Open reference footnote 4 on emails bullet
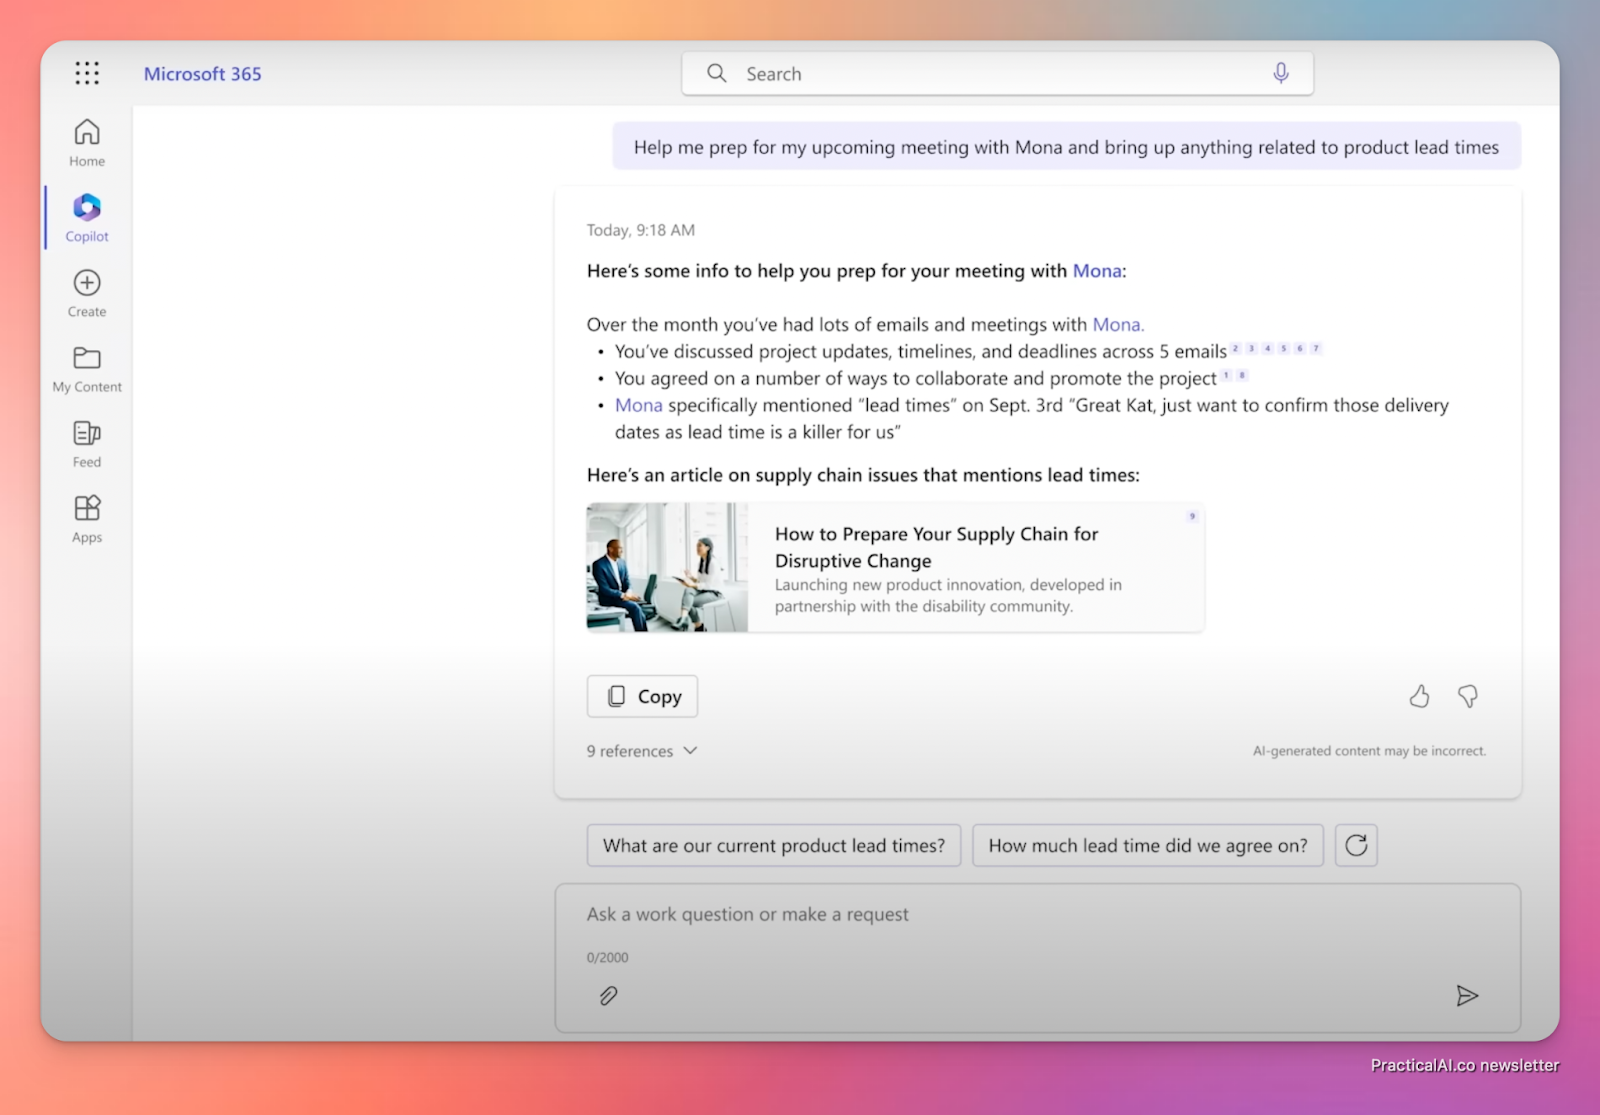Screen dimensions: 1600x1115 pyautogui.click(x=1268, y=348)
